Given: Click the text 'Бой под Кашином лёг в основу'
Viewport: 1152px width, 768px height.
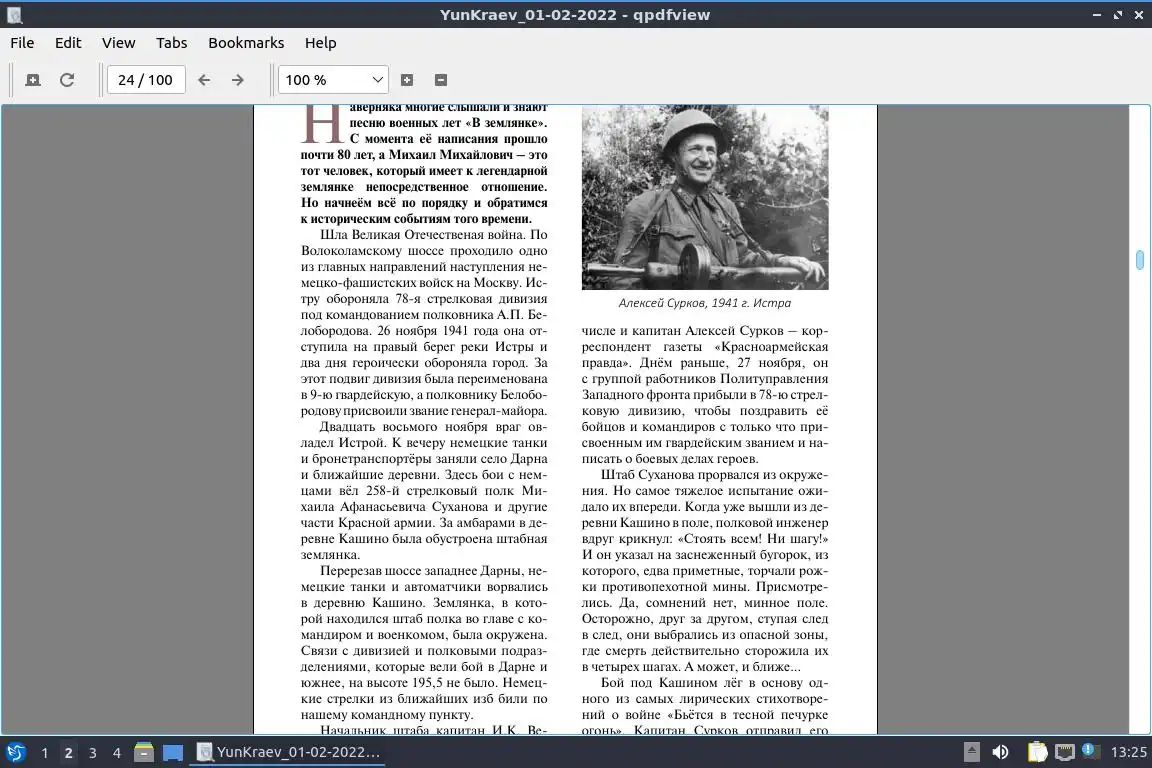Looking at the screenshot, I should pos(703,682).
